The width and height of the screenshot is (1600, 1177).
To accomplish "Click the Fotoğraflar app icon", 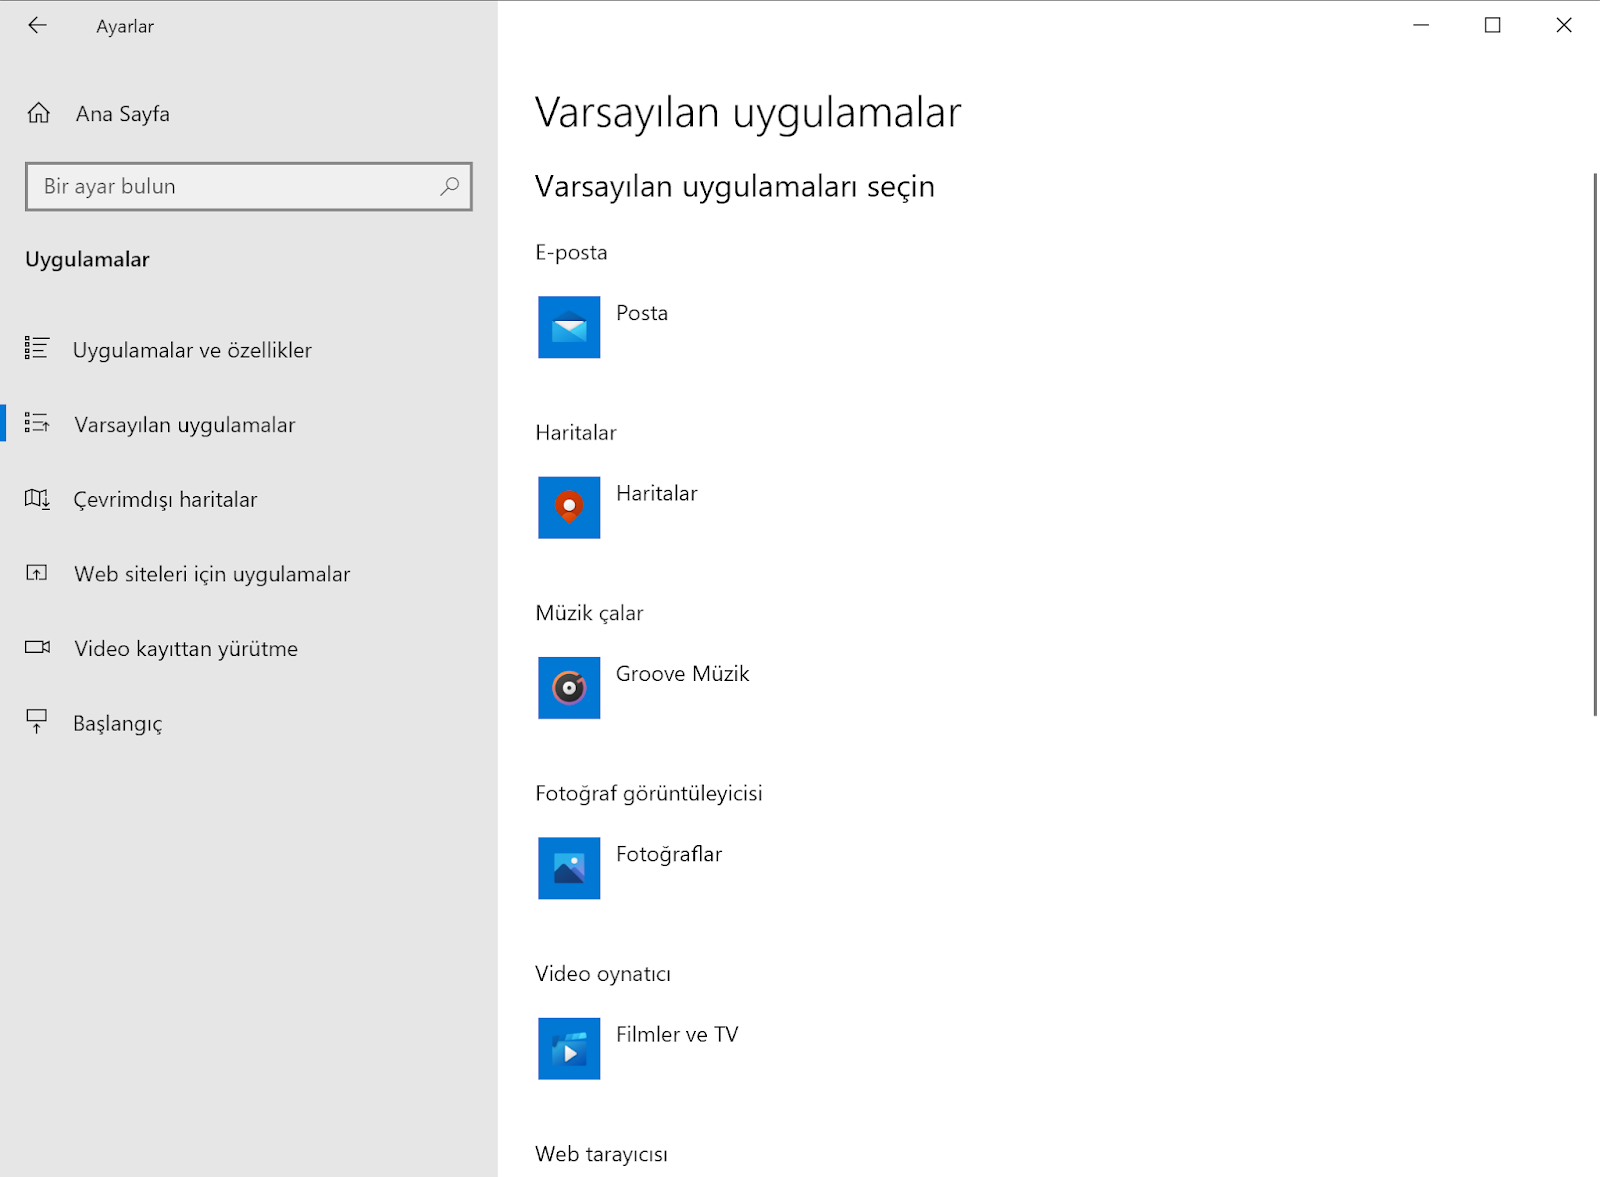I will [x=569, y=868].
